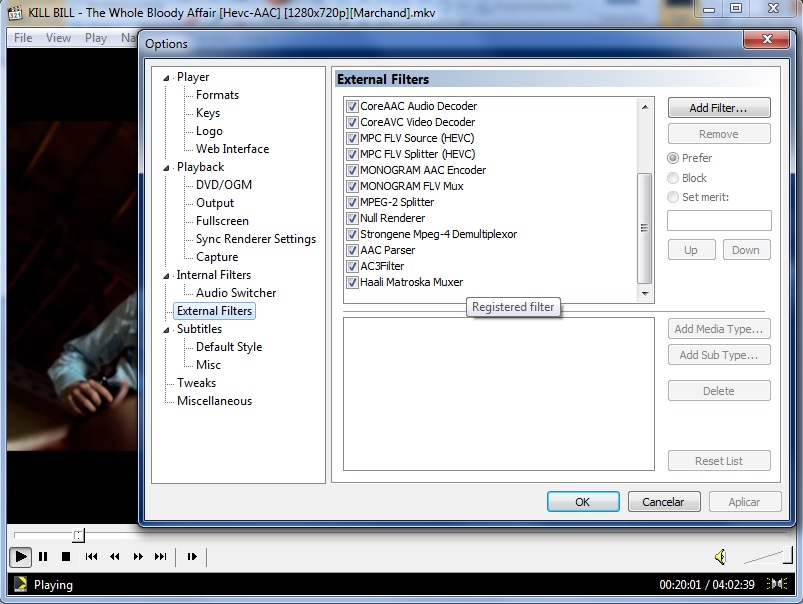The width and height of the screenshot is (803, 604).
Task: Click the Set merit input field
Action: 719,221
